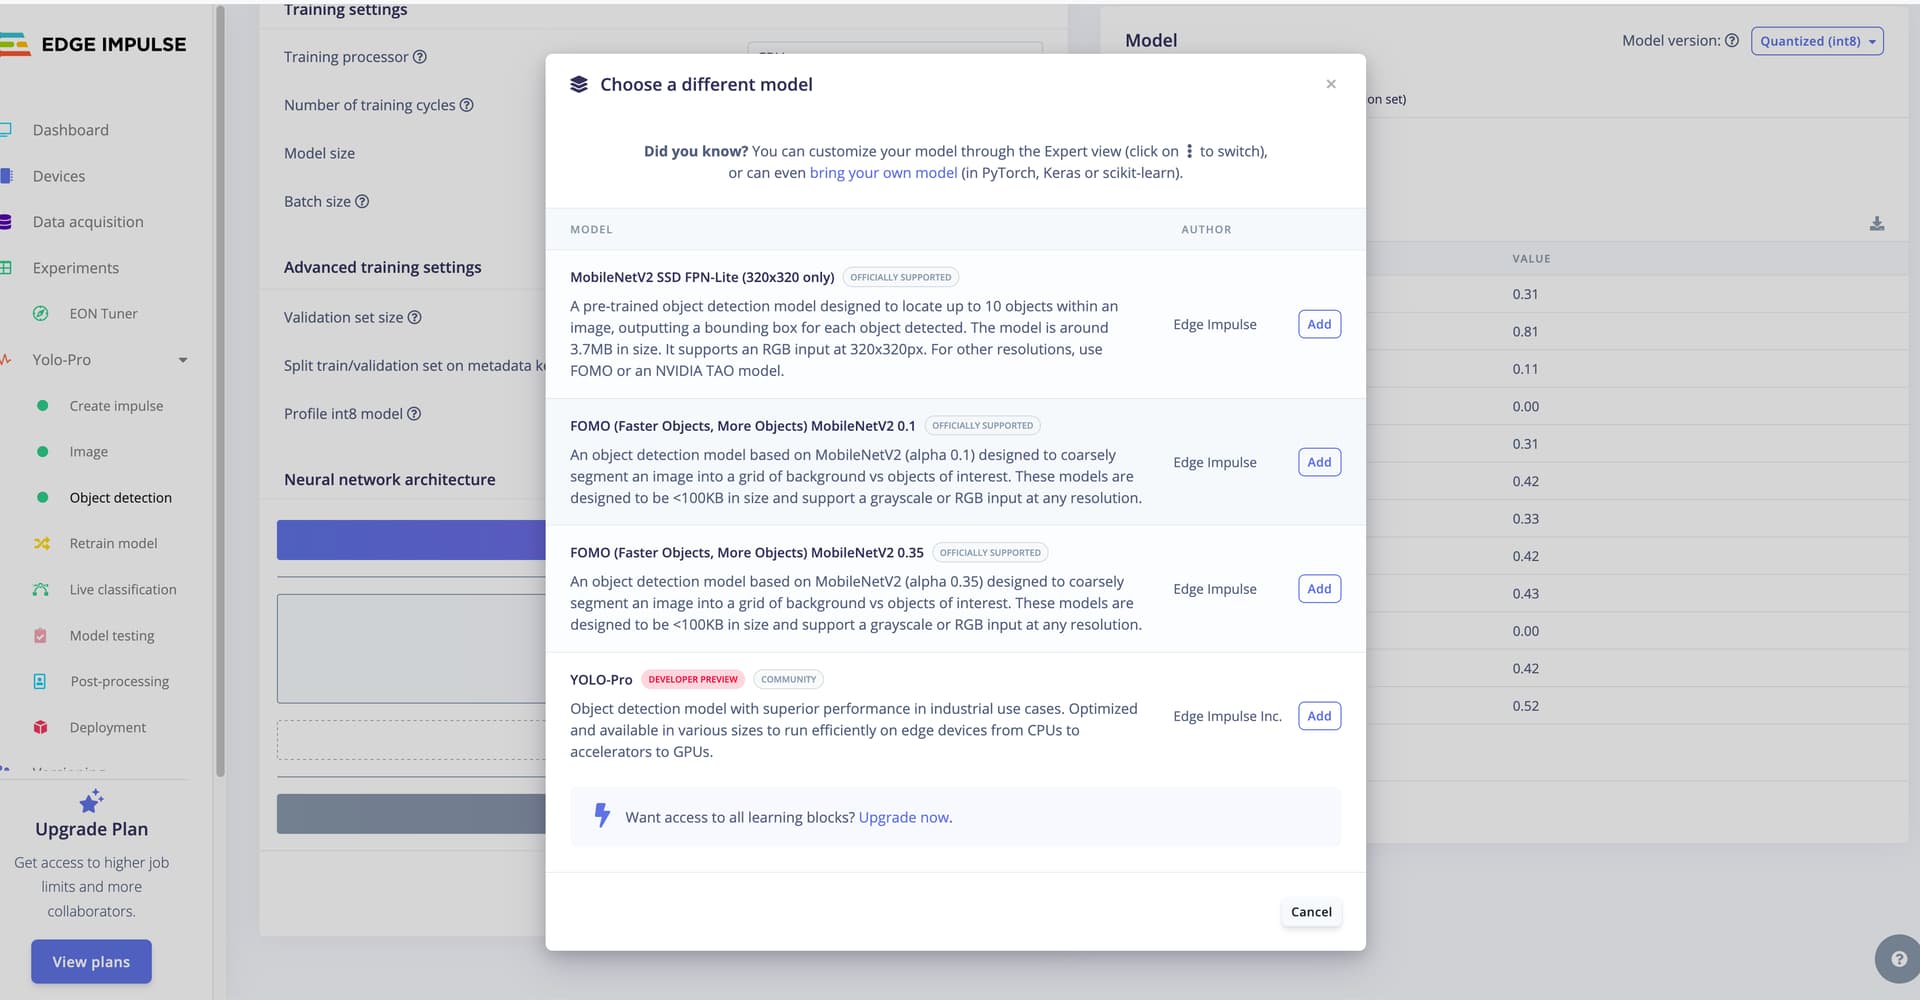Screen dimensions: 1920x1000
Task: Go to Data acquisition page
Action: coord(87,222)
